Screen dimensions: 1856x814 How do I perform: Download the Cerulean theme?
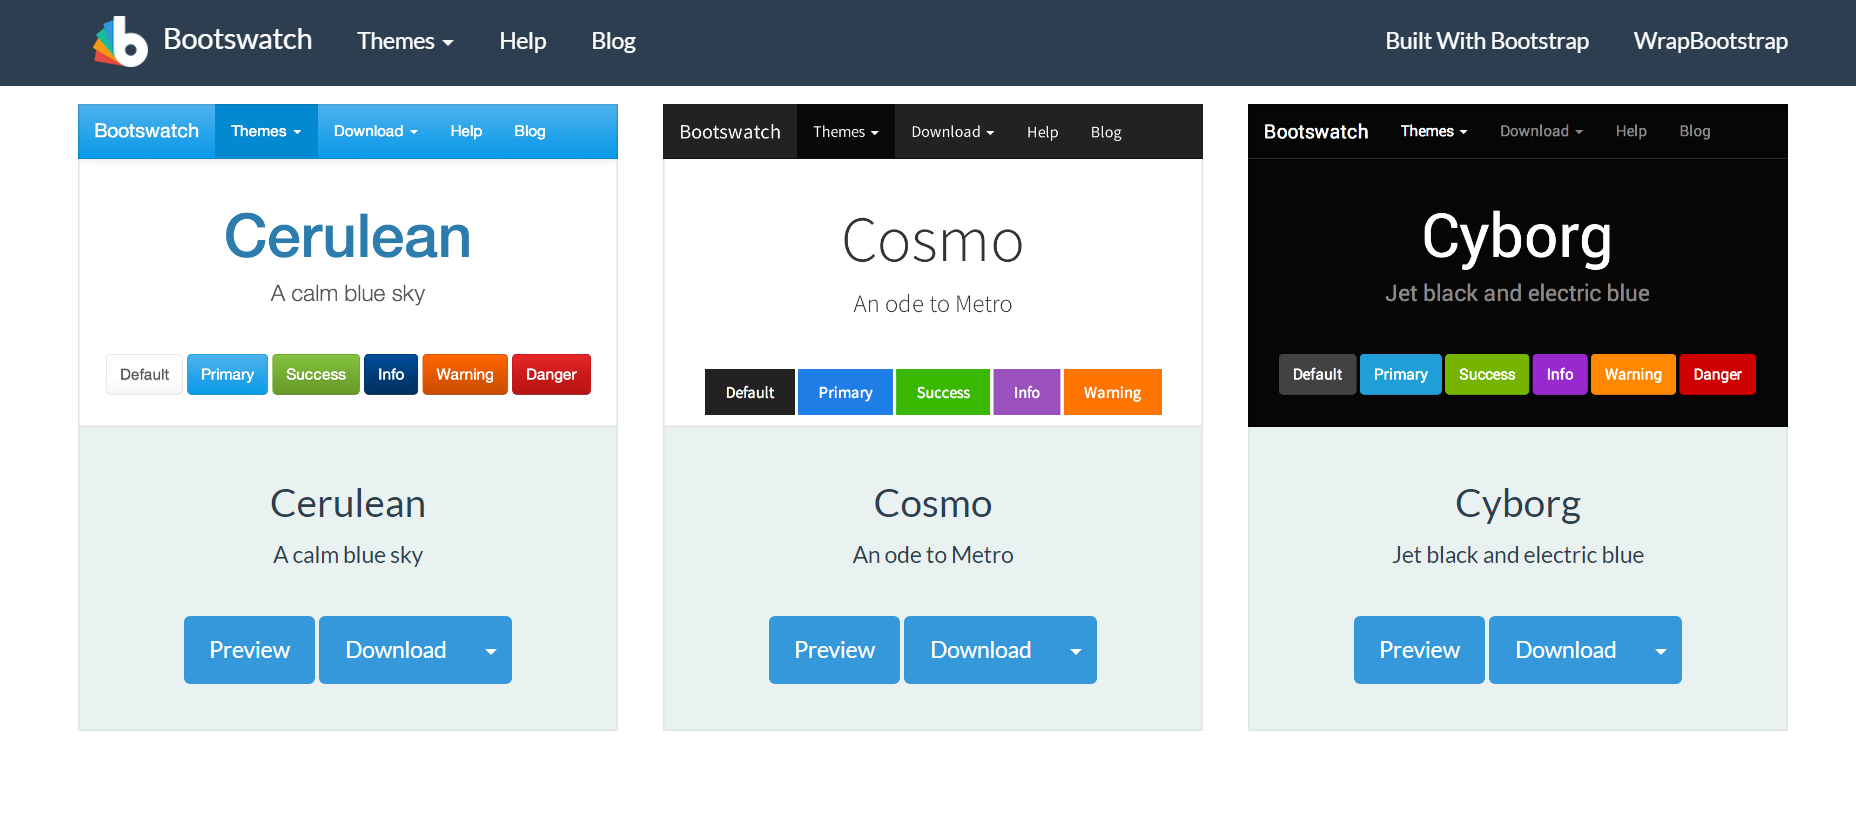[395, 650]
